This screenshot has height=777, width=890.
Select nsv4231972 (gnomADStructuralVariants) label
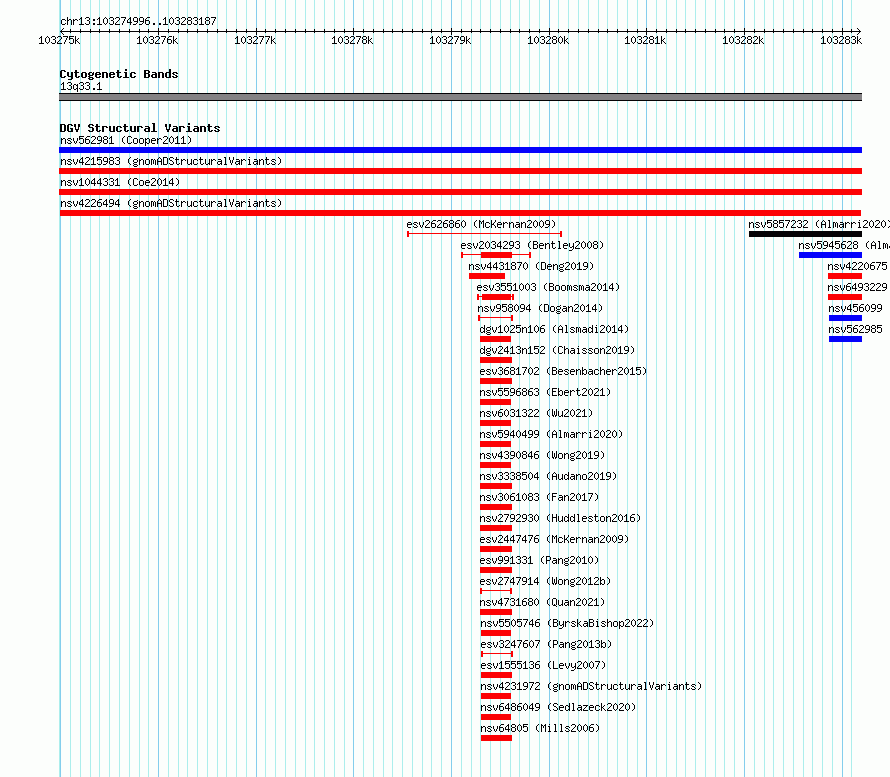coord(591,686)
